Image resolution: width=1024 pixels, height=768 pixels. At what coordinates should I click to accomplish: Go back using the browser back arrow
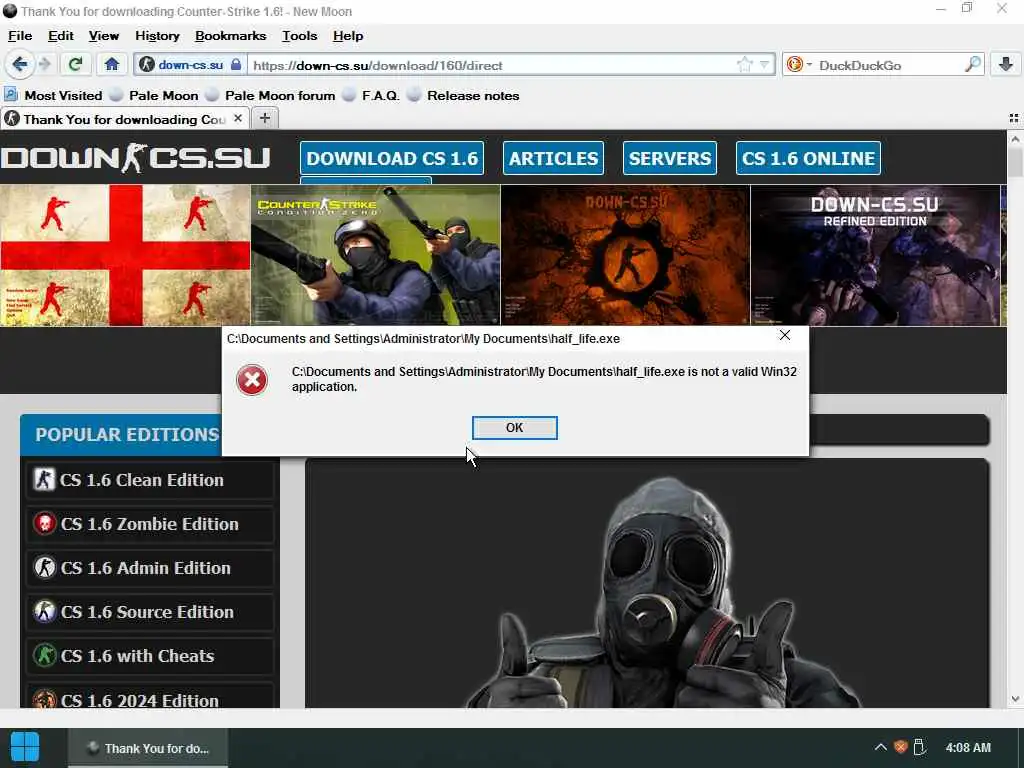click(x=20, y=65)
